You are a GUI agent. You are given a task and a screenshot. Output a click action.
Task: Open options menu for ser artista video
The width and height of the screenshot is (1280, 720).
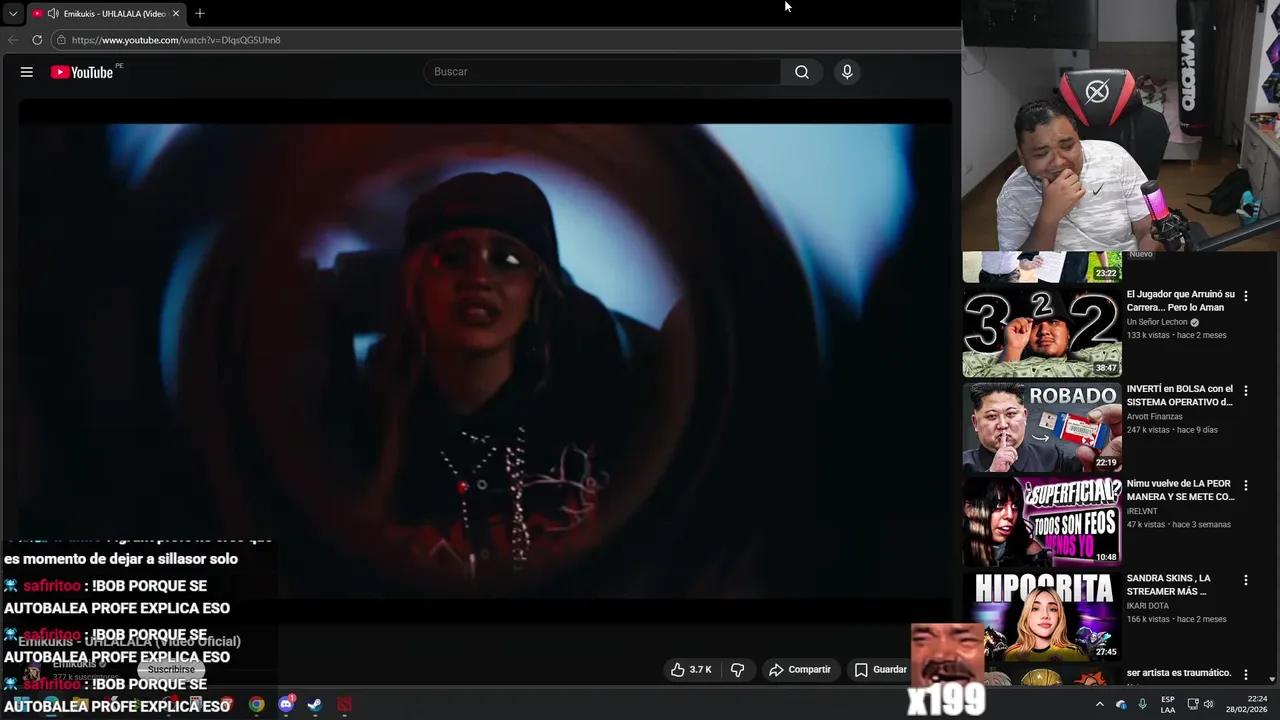tap(1246, 674)
